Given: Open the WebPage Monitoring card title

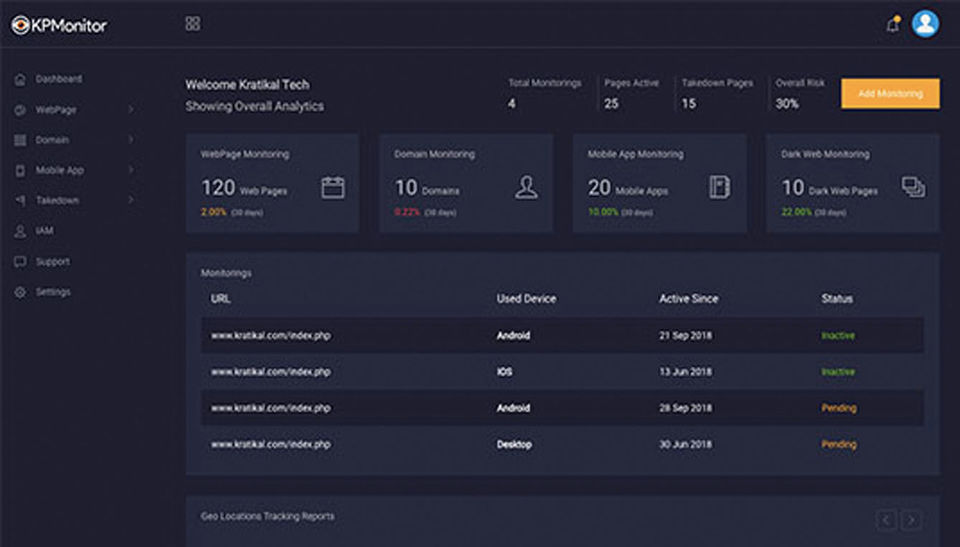Looking at the screenshot, I should [x=245, y=154].
